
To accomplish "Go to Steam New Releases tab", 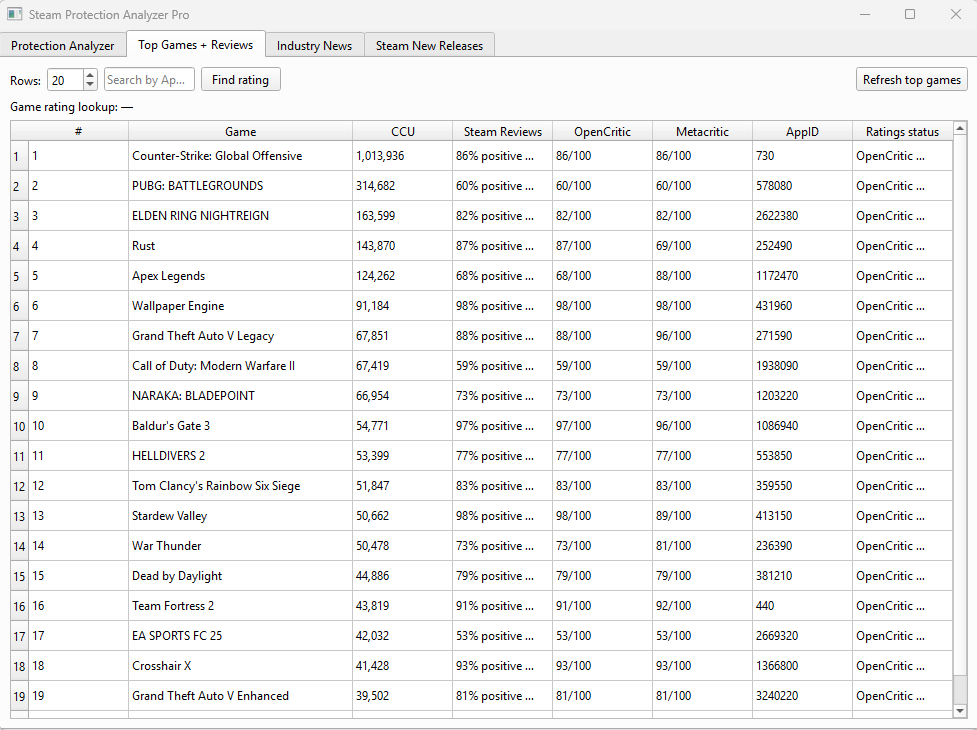I will (429, 46).
